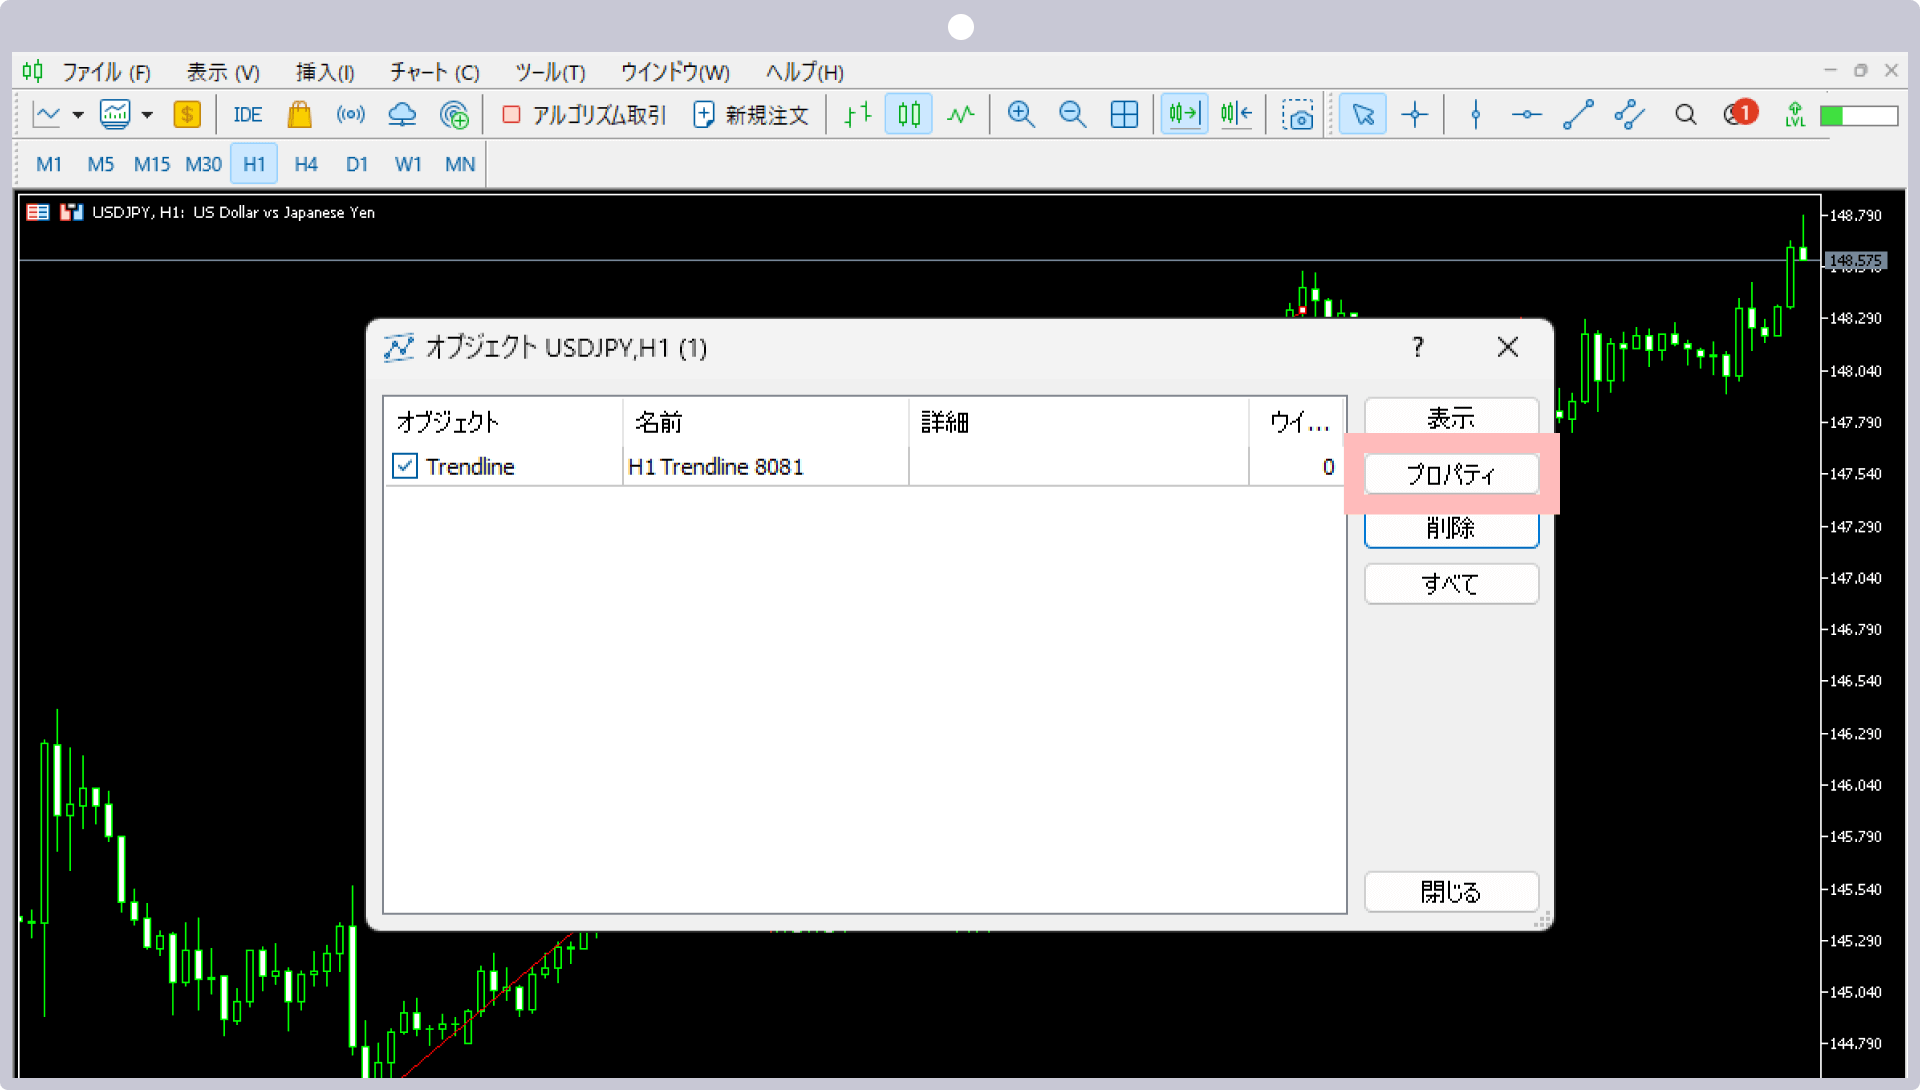The width and height of the screenshot is (1920, 1090).
Task: Click the depth of market icon on chart
Action: click(38, 212)
